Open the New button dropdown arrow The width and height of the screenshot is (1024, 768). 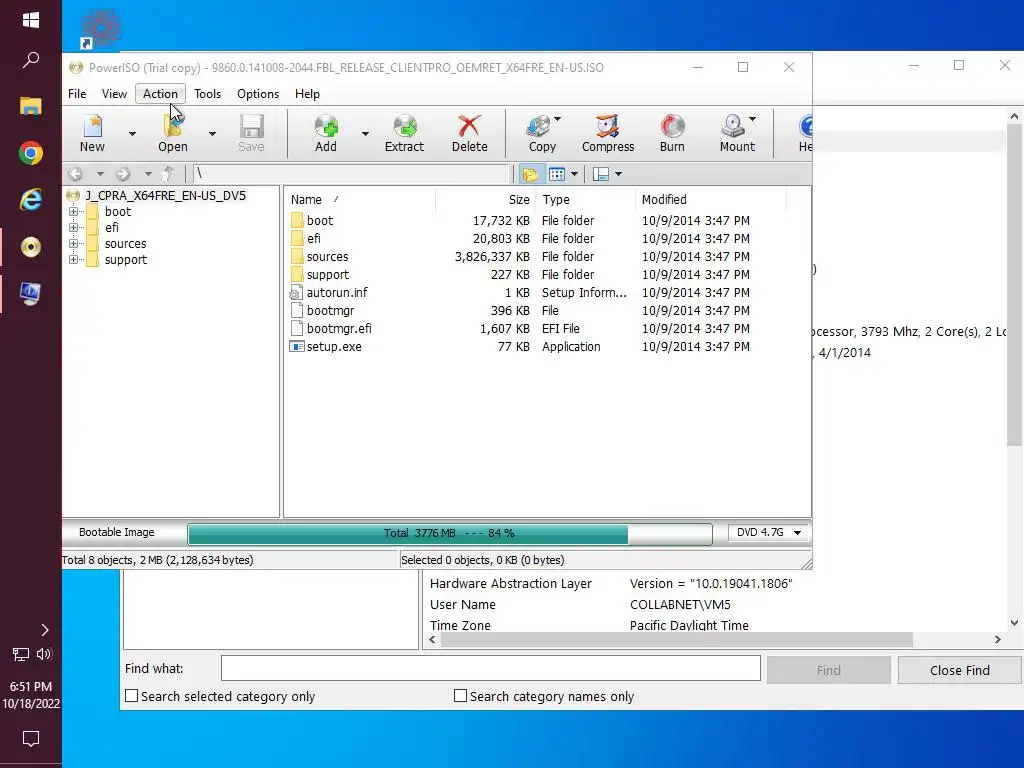tap(132, 134)
